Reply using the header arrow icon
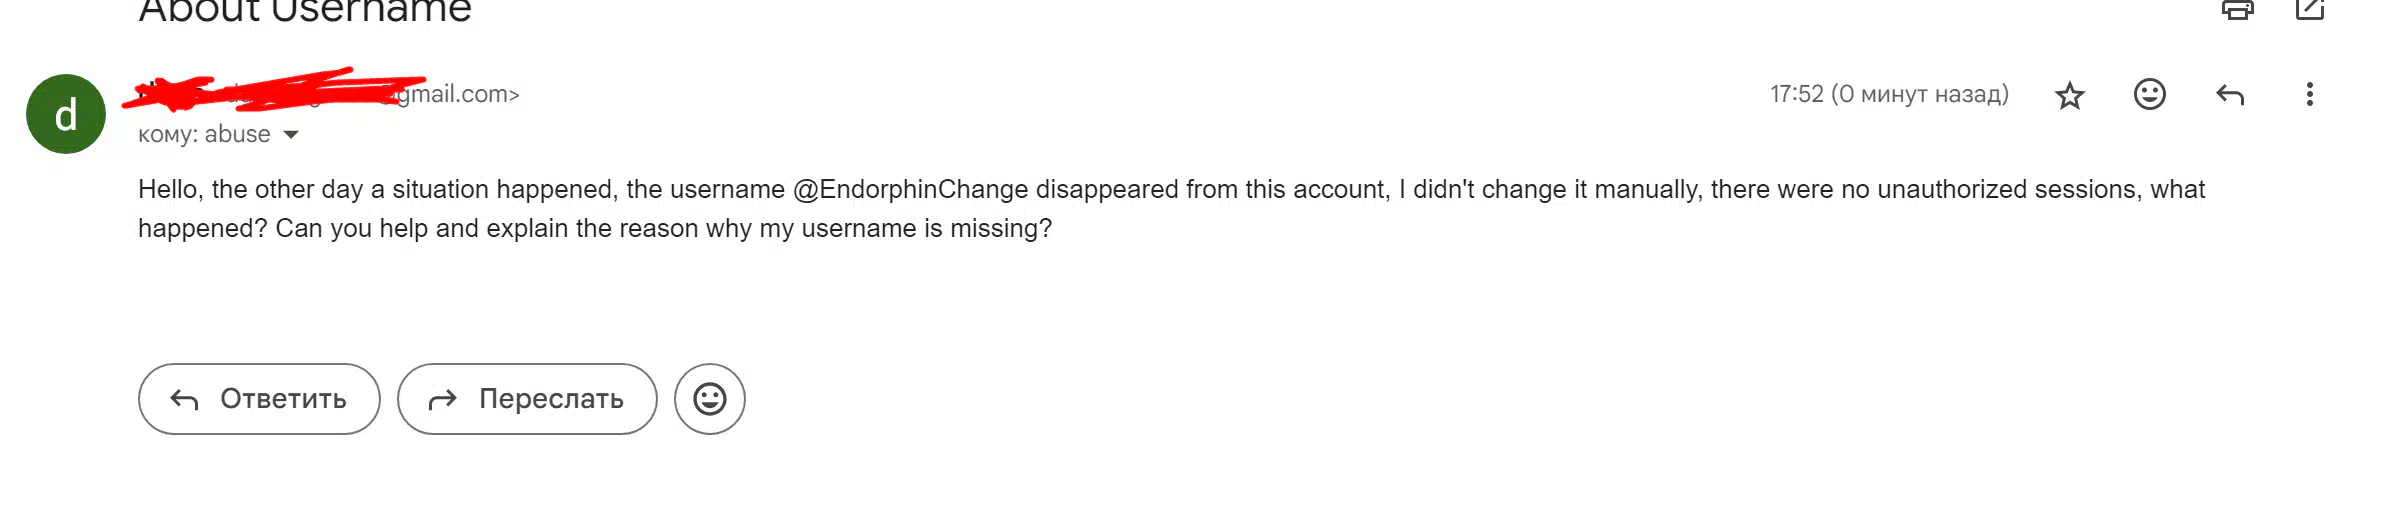This screenshot has height=512, width=2391. (2230, 95)
